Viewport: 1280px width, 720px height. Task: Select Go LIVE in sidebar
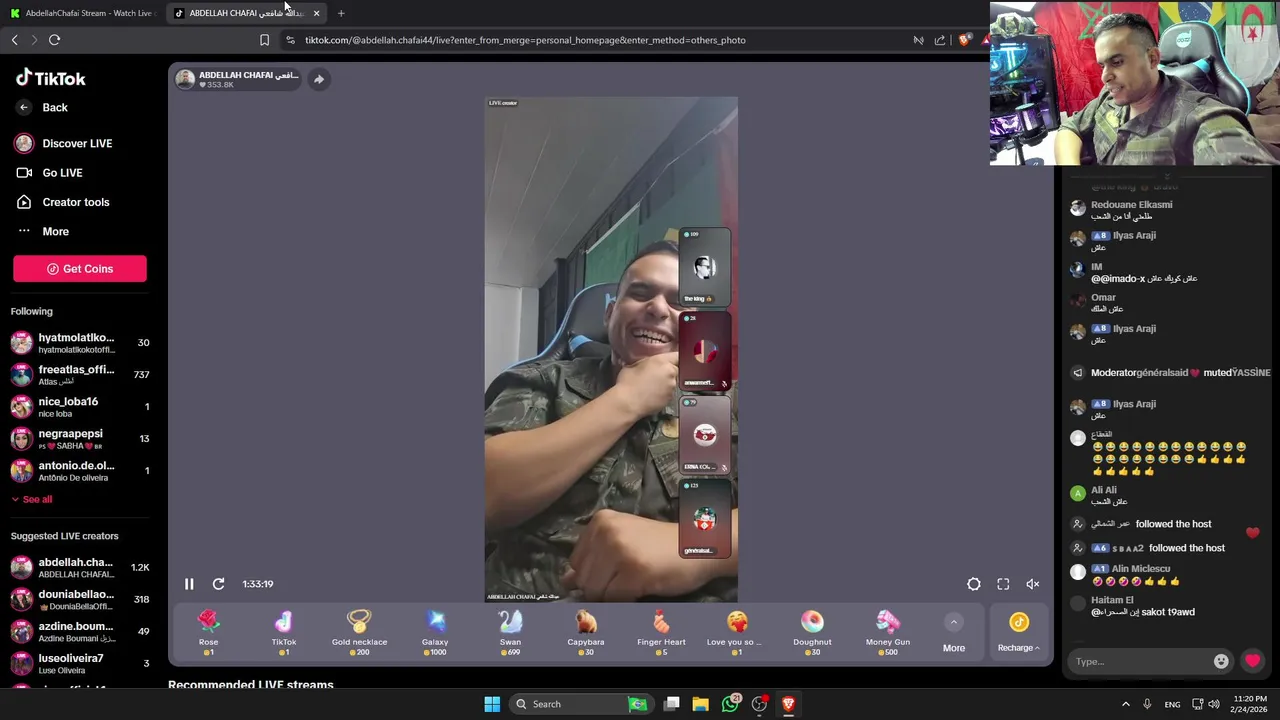pos(49,173)
